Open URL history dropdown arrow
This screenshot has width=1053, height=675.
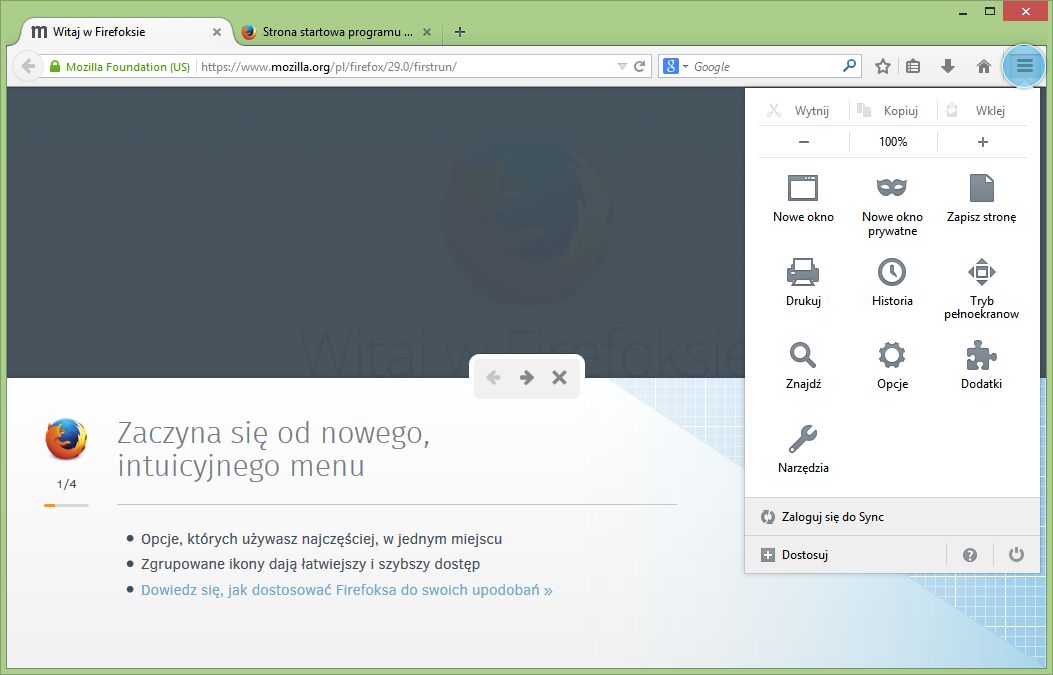click(x=622, y=66)
